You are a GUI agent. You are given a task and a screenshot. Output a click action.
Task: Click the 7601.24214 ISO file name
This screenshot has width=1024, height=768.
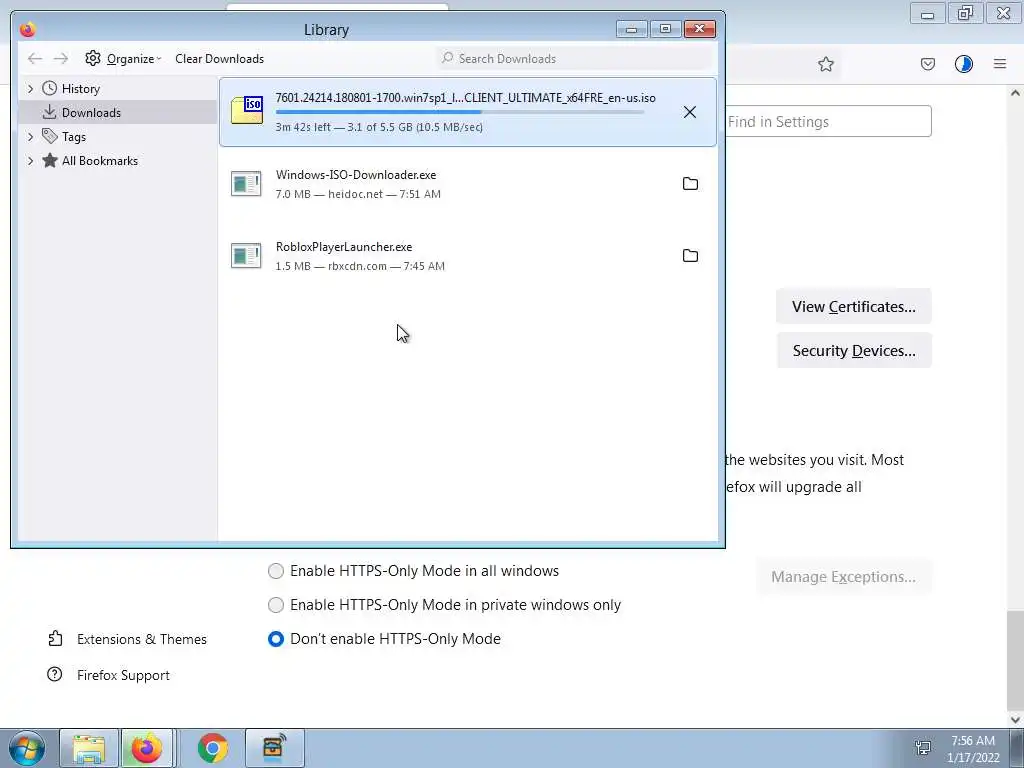pos(466,98)
